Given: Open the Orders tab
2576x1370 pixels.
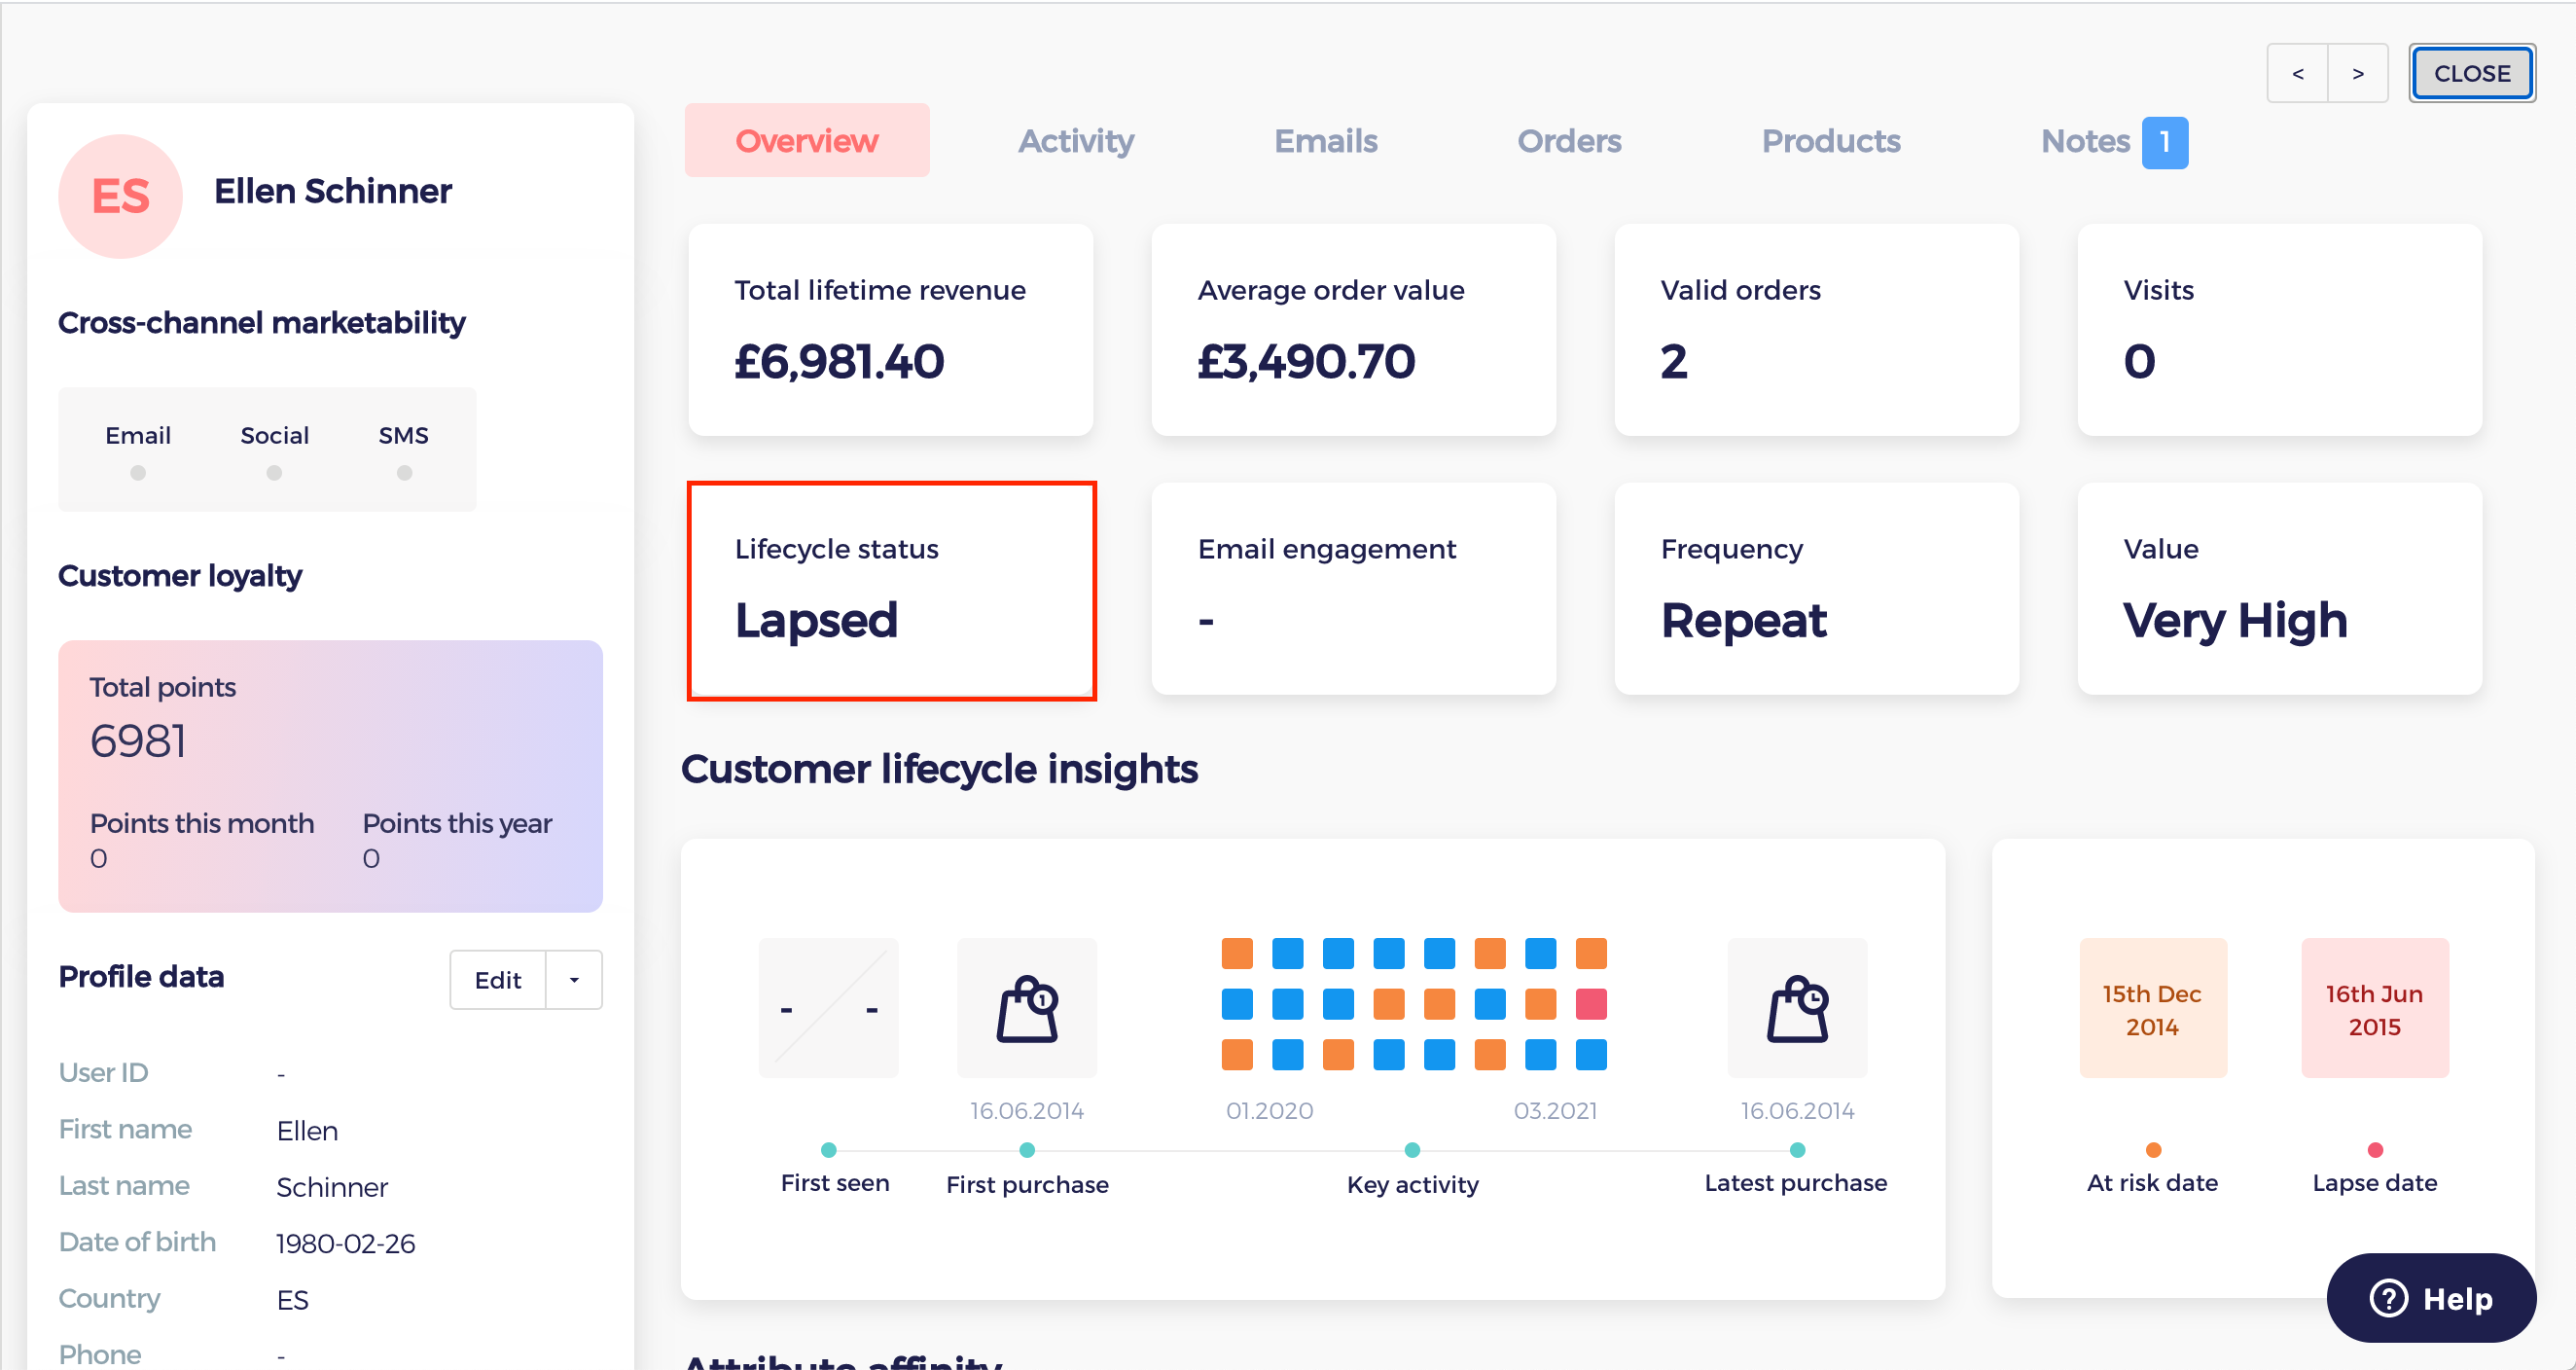Looking at the screenshot, I should point(1569,141).
